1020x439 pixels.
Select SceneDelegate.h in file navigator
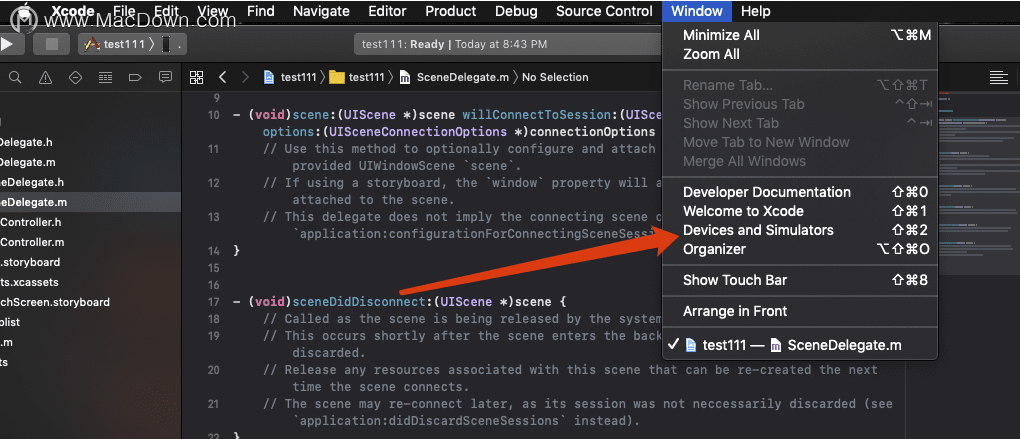click(x=90, y=182)
